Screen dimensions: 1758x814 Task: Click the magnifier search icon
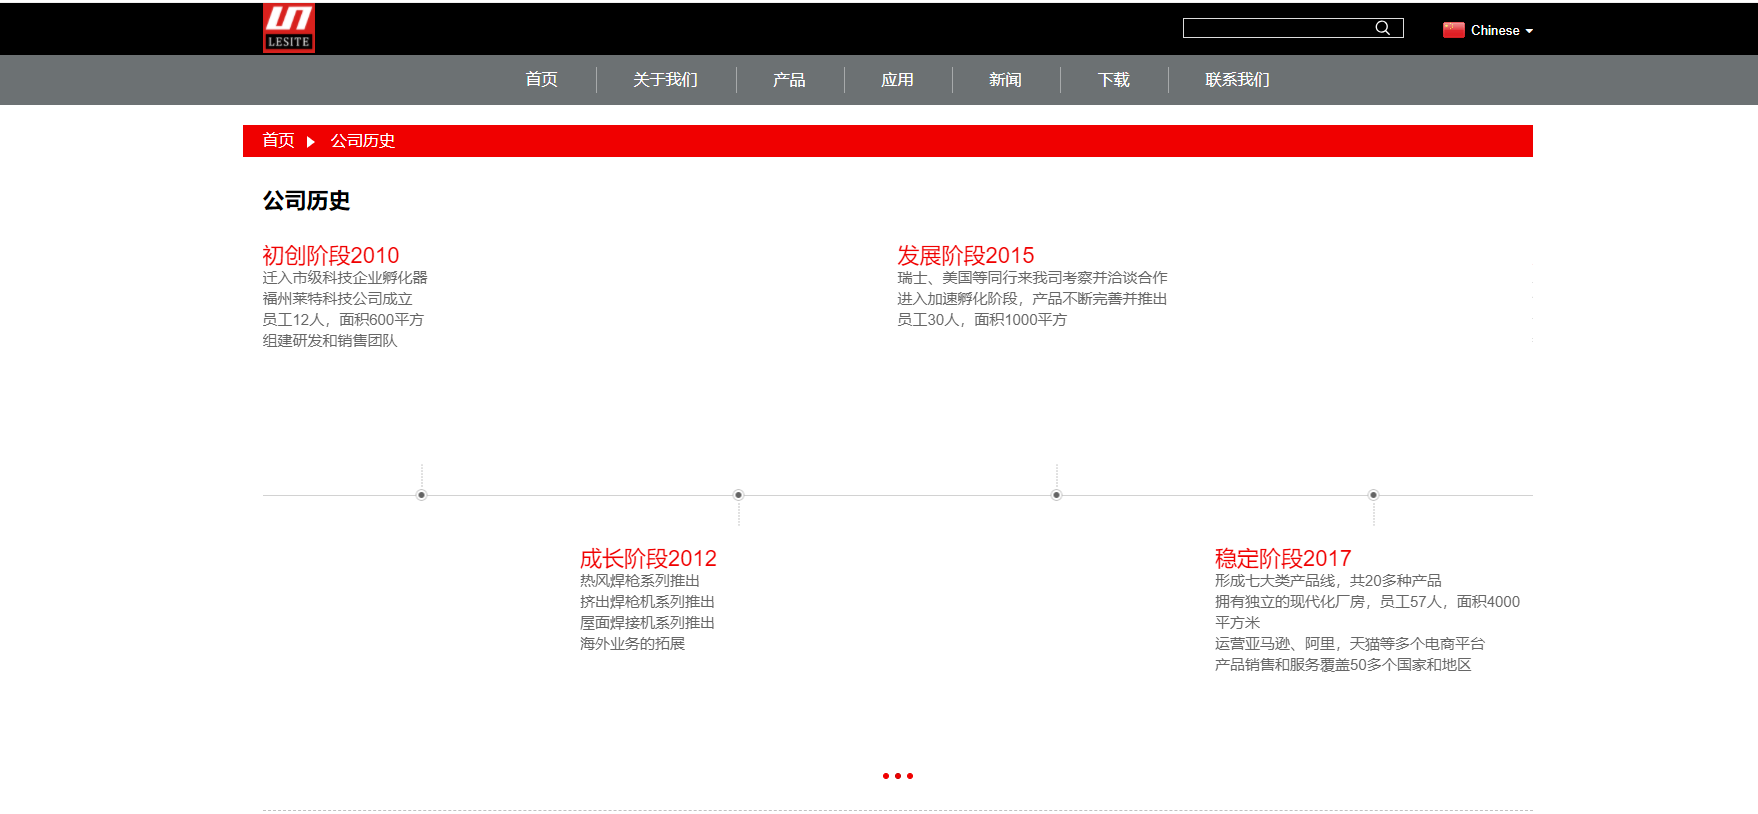(1382, 28)
